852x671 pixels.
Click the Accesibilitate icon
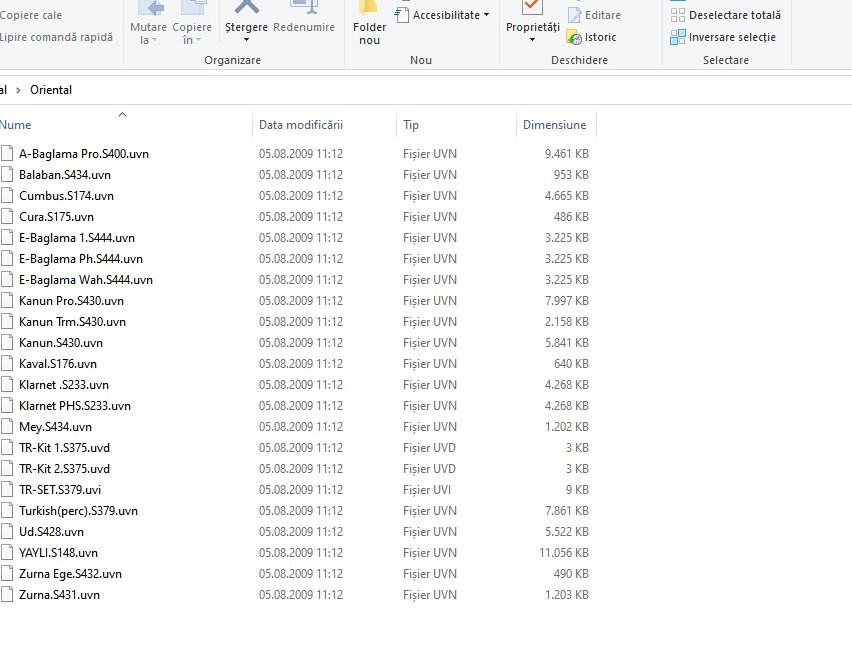click(402, 15)
